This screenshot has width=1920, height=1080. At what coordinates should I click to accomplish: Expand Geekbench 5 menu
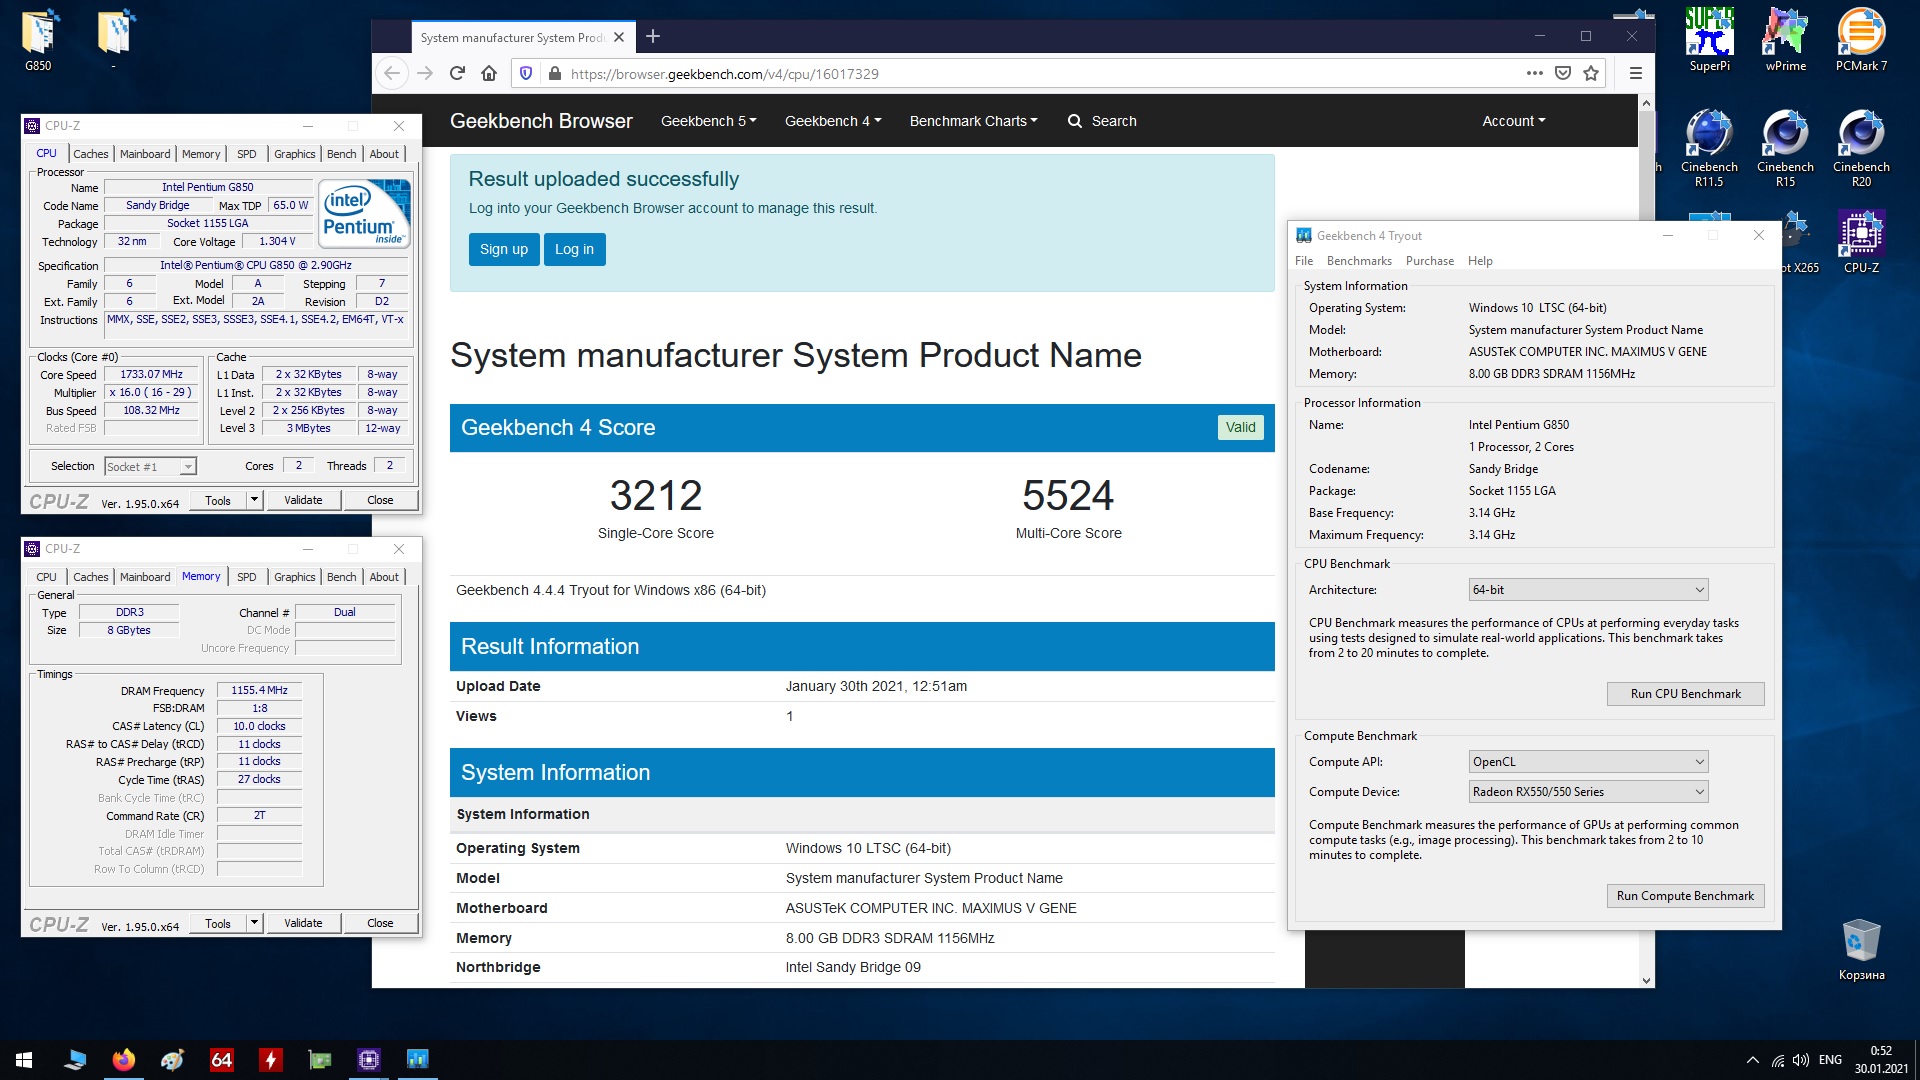tap(708, 121)
